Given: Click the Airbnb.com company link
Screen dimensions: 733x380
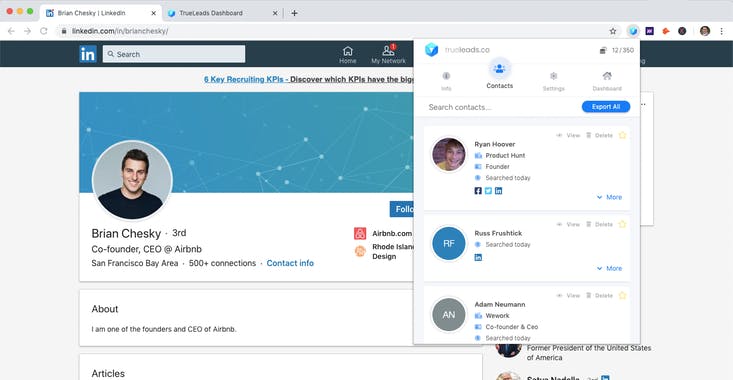Looking at the screenshot, I should (392, 233).
